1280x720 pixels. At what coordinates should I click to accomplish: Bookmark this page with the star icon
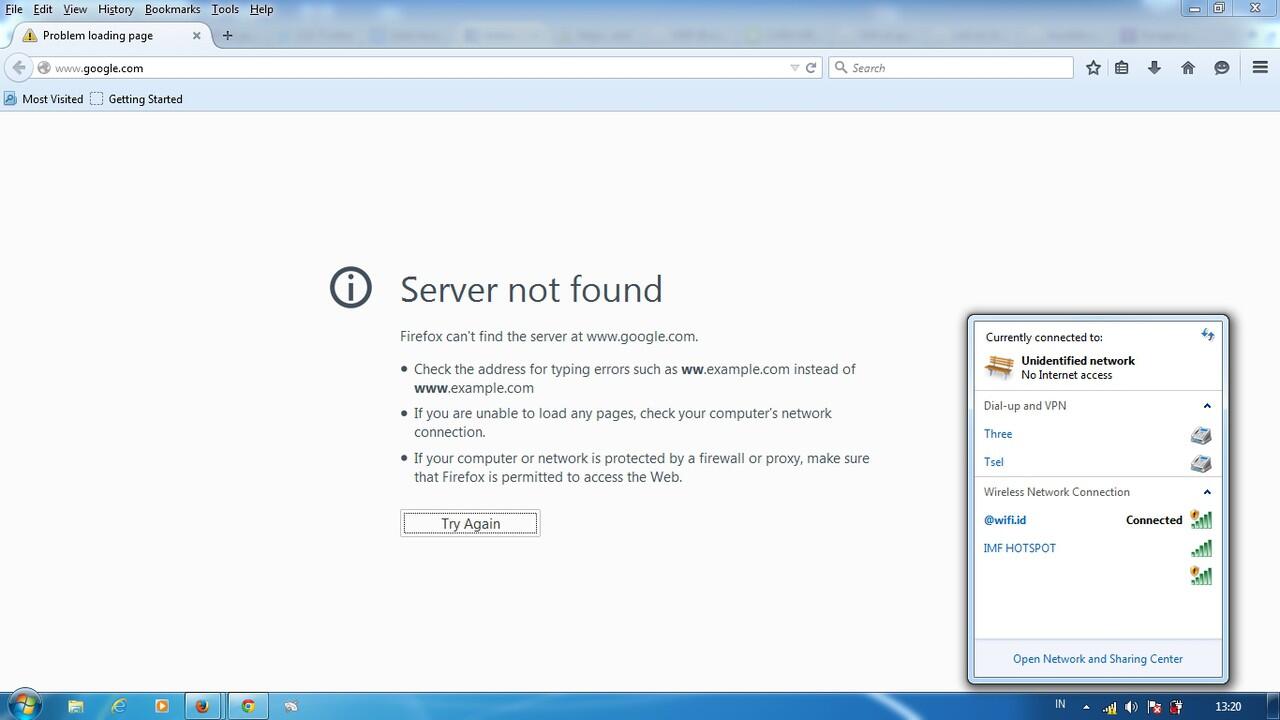tap(1093, 68)
